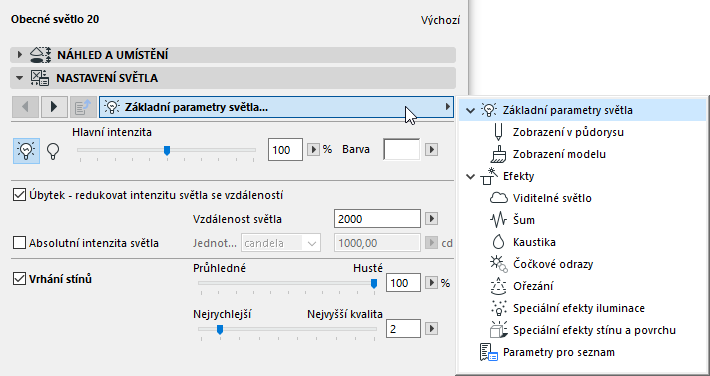Click the shadow quality value 2 field
Screen dimensions: 710x376
[403, 328]
